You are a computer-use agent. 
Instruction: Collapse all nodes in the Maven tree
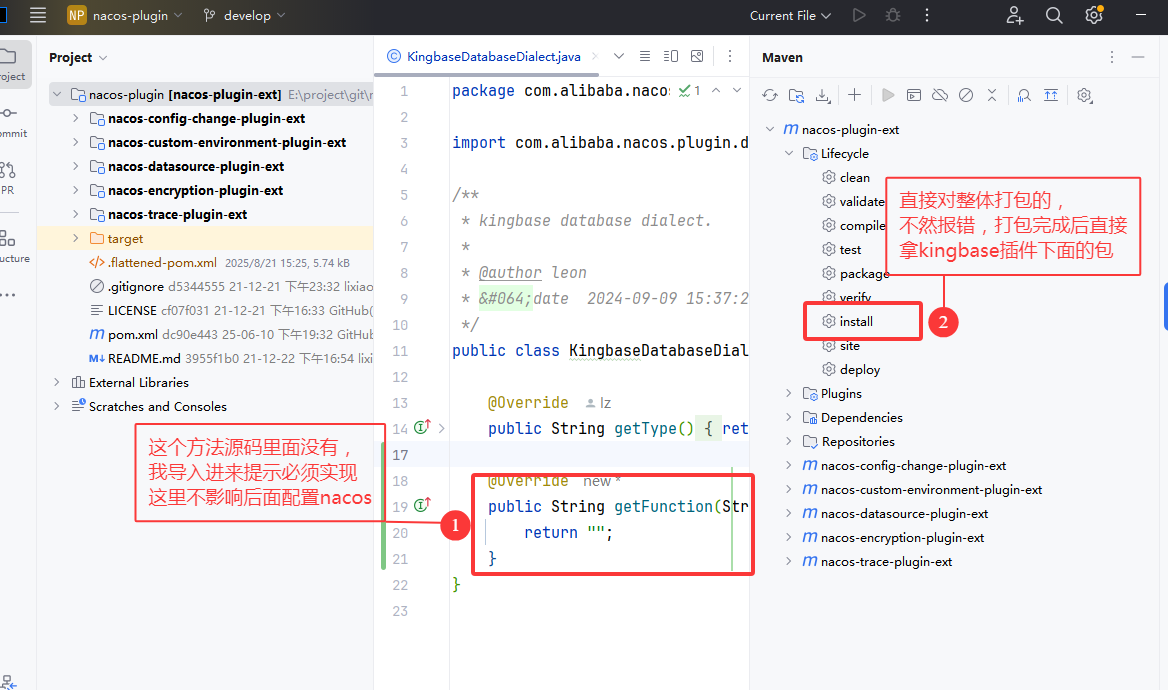[991, 95]
